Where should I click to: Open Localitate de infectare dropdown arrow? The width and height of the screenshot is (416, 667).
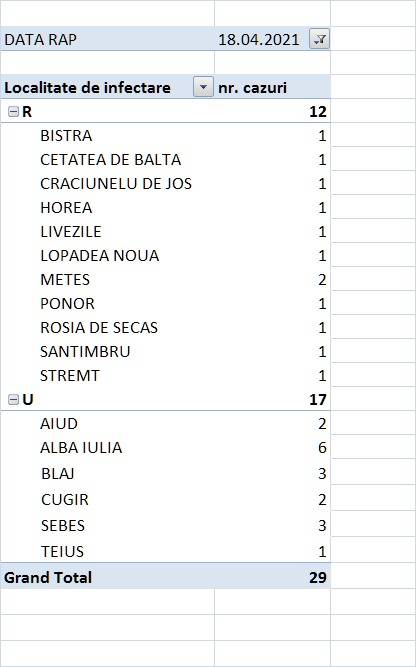click(203, 88)
